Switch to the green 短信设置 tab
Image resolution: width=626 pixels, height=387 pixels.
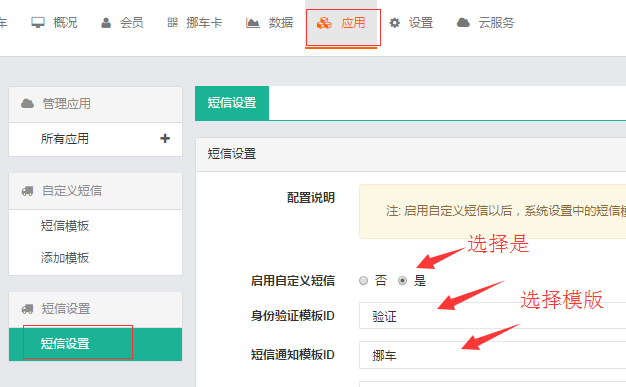pos(232,103)
